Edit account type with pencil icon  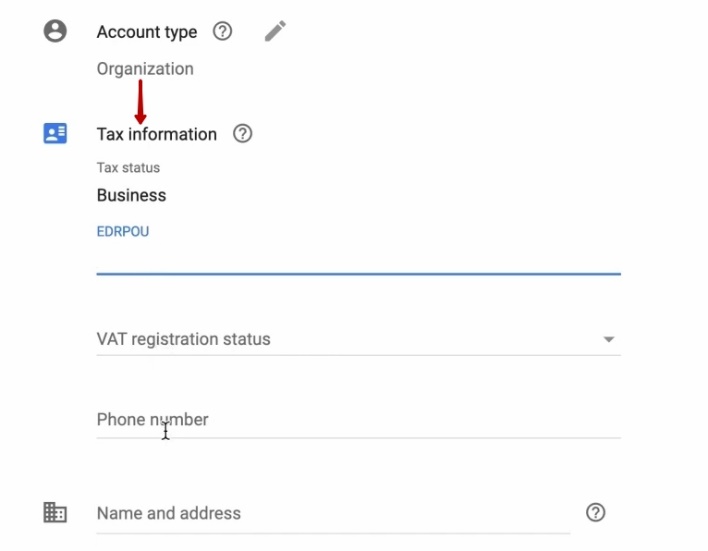click(275, 32)
